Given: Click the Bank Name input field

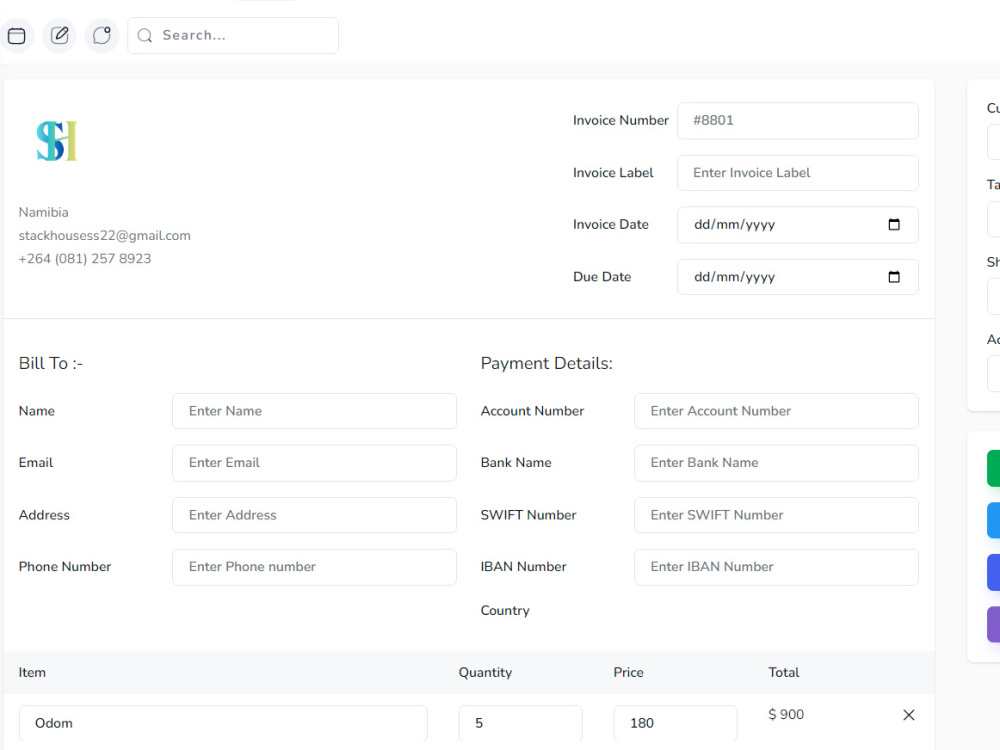Looking at the screenshot, I should coord(776,463).
